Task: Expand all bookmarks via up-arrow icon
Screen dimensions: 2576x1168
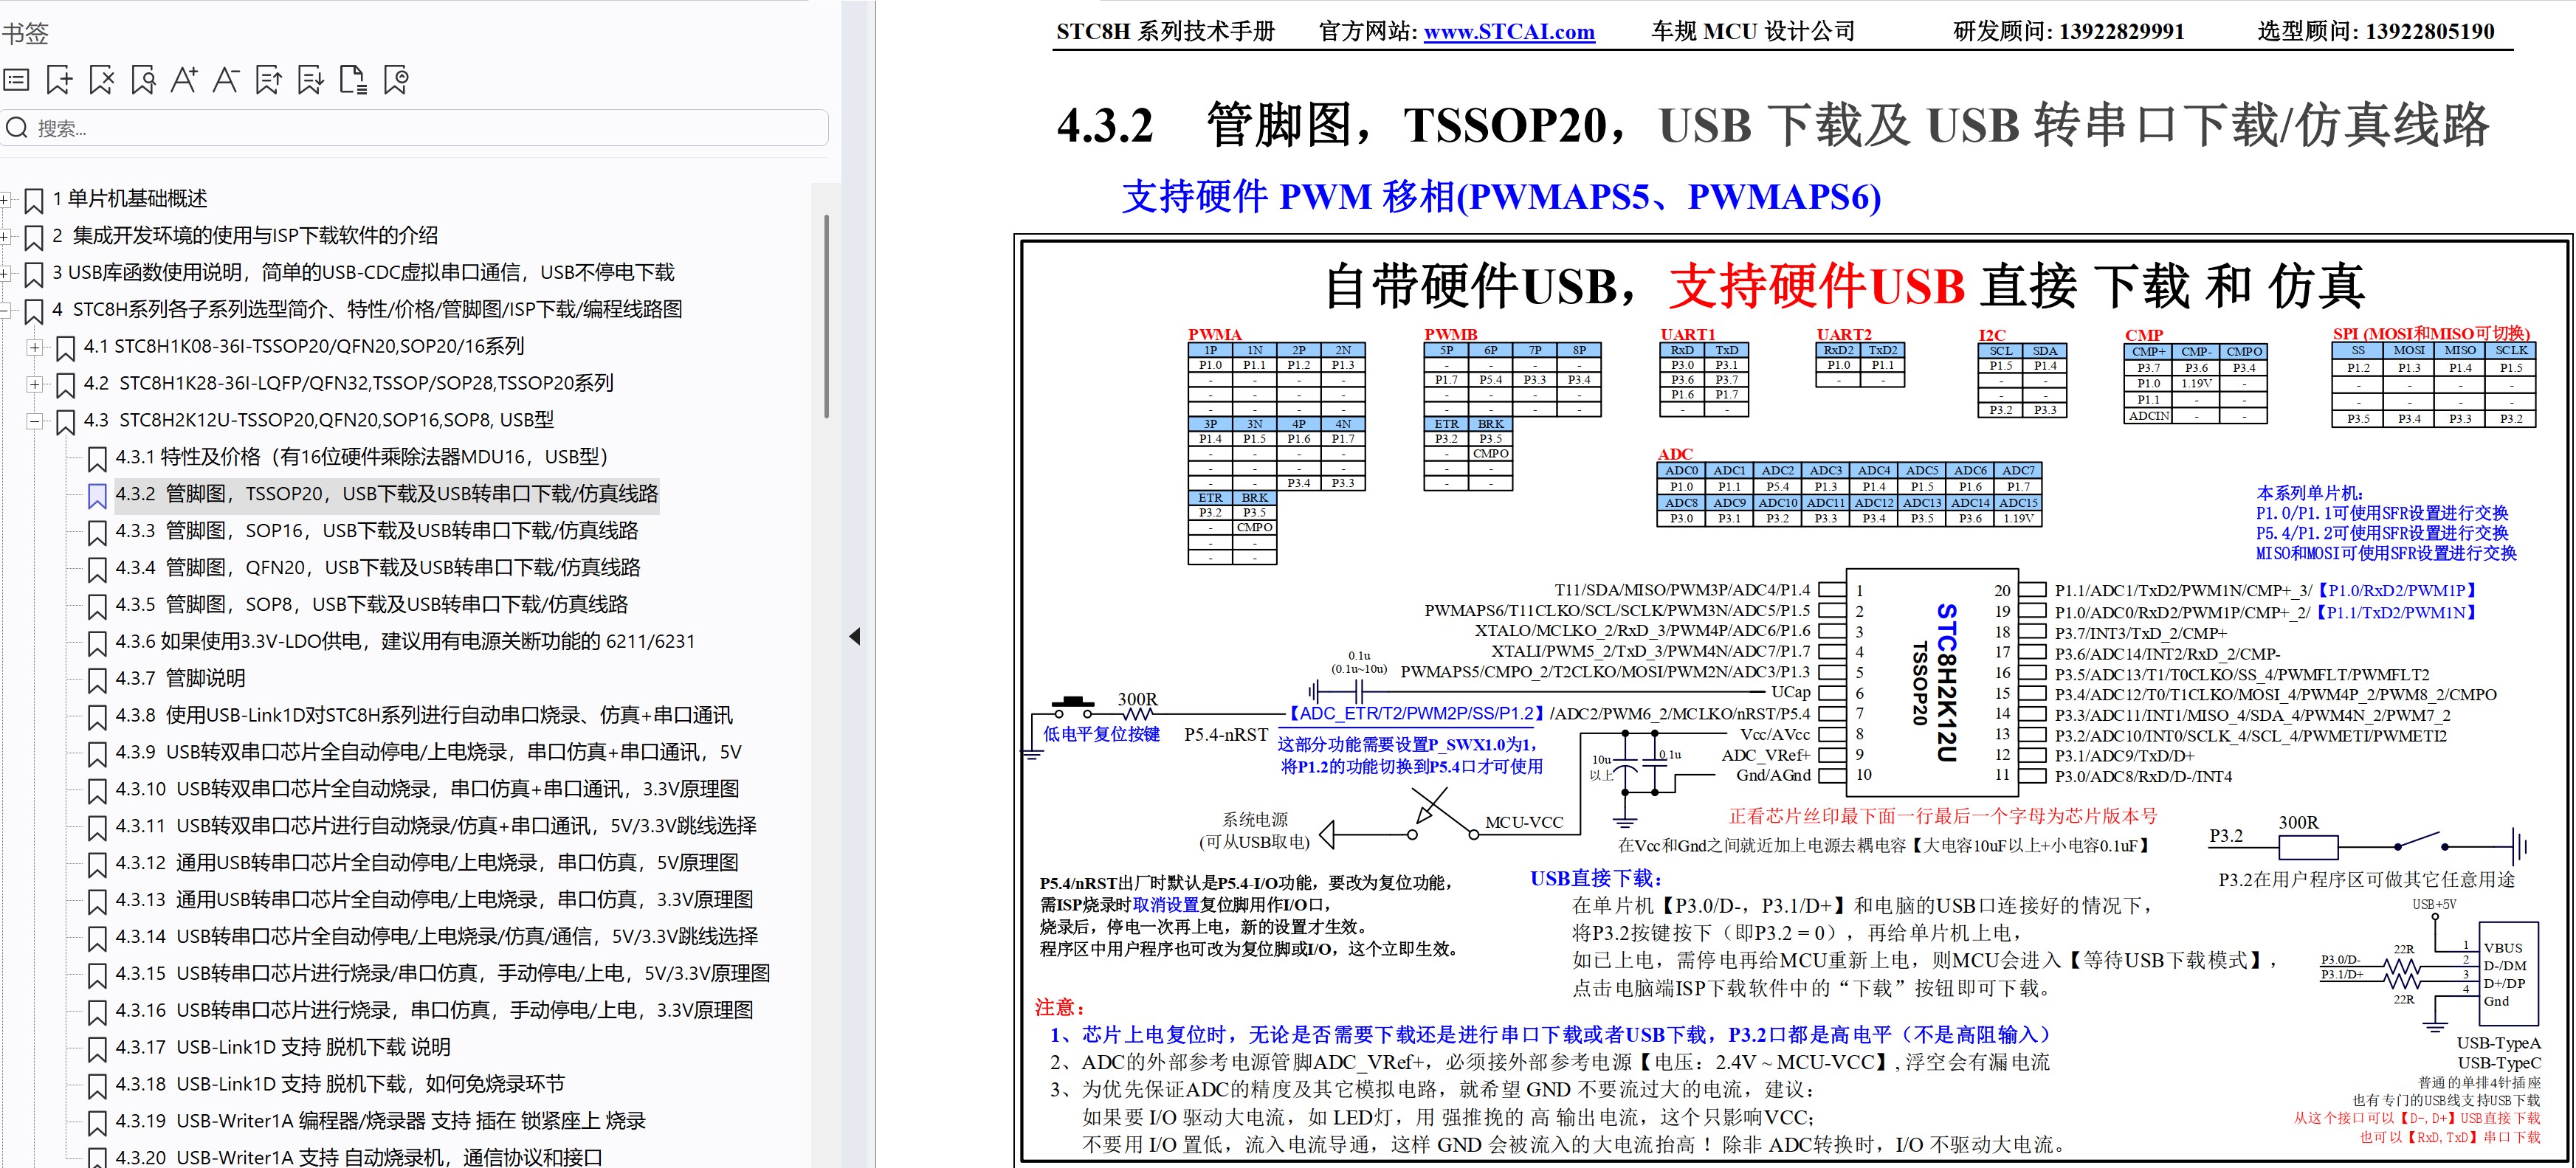Action: pos(267,79)
